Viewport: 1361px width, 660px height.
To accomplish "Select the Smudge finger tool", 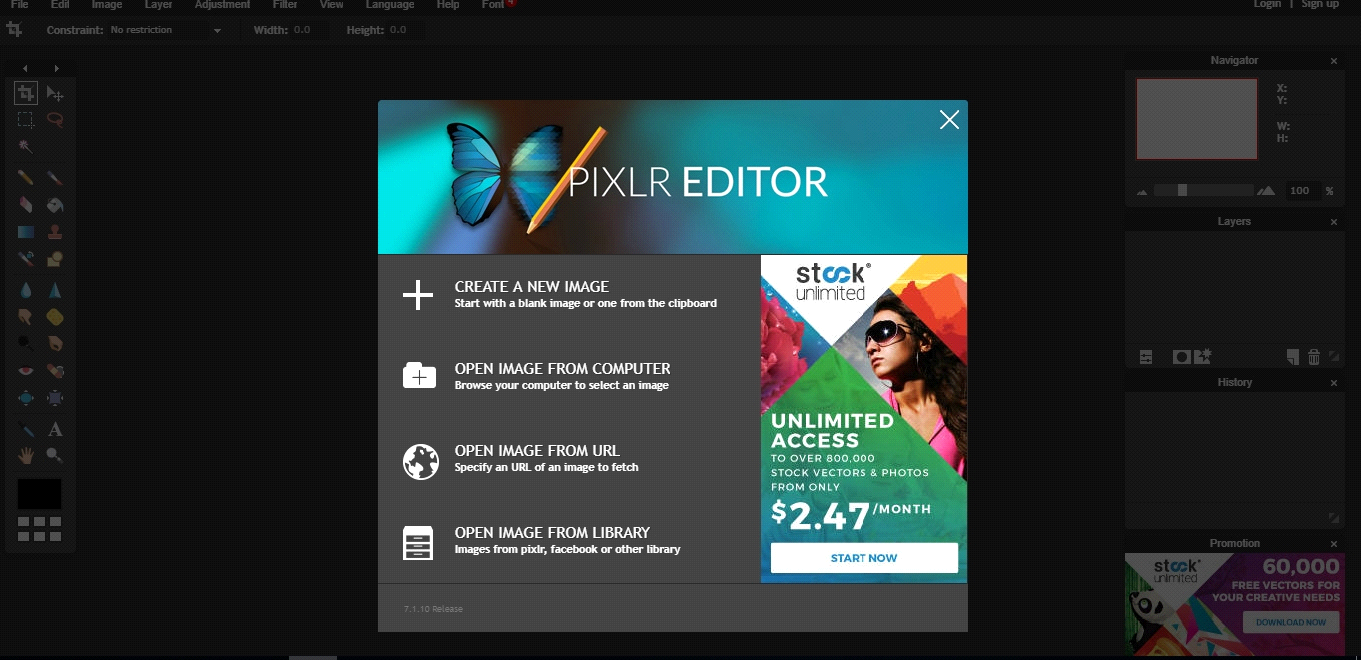I will pyautogui.click(x=26, y=317).
